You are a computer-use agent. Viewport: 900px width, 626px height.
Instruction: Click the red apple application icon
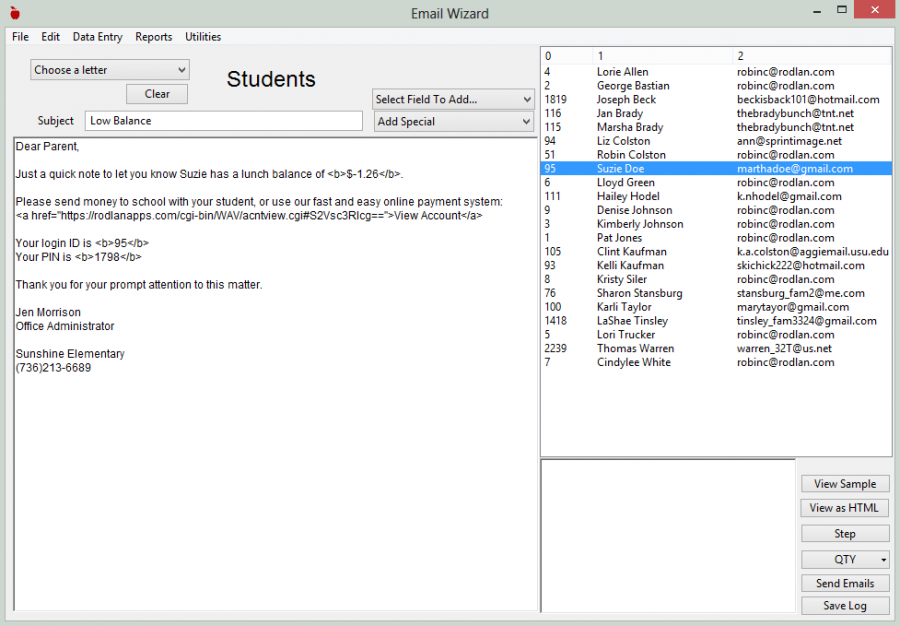[x=15, y=13]
